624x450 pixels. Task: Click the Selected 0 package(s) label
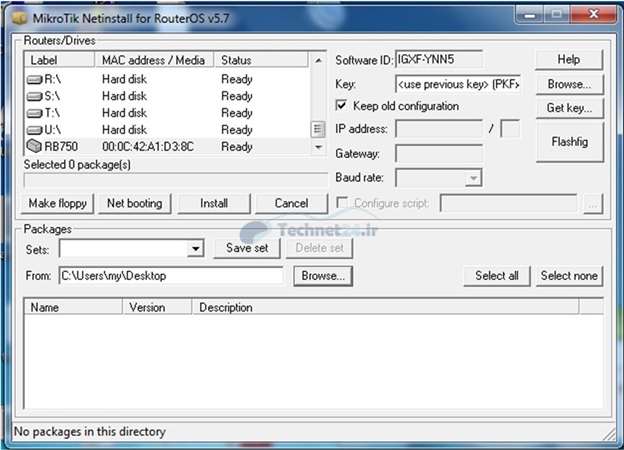click(x=77, y=164)
